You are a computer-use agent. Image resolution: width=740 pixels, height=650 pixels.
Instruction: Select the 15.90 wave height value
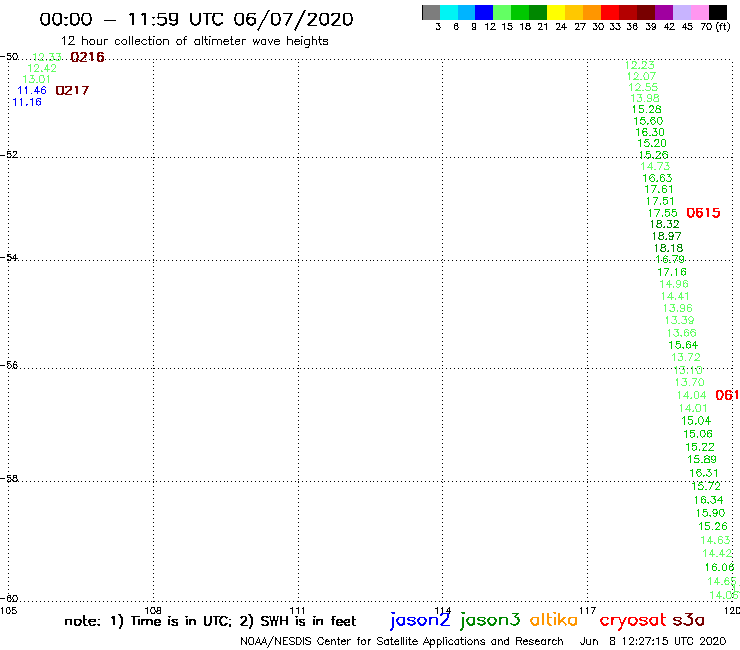coord(710,513)
